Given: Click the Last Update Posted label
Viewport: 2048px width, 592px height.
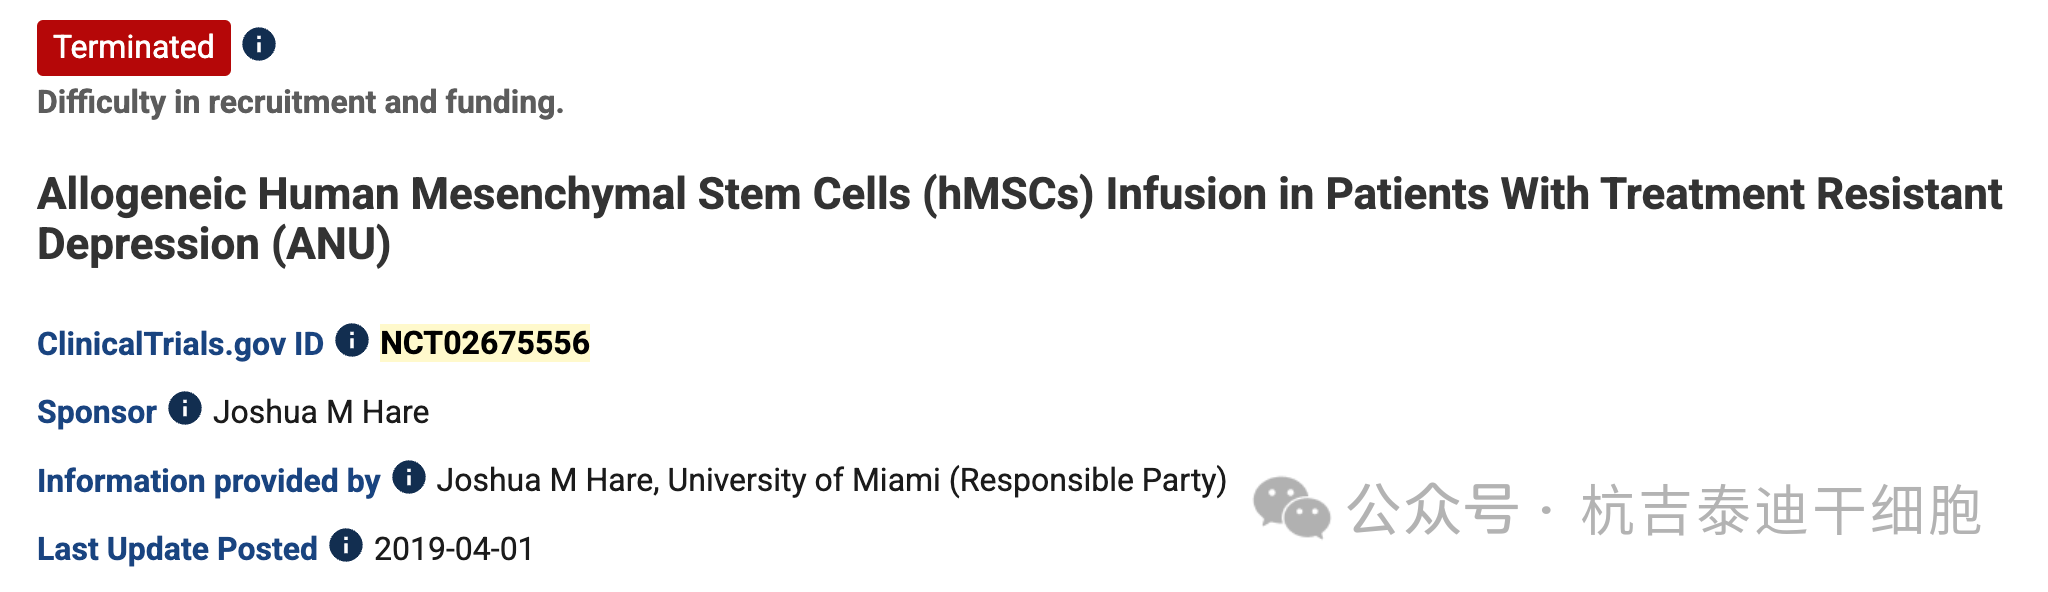Looking at the screenshot, I should [177, 549].
